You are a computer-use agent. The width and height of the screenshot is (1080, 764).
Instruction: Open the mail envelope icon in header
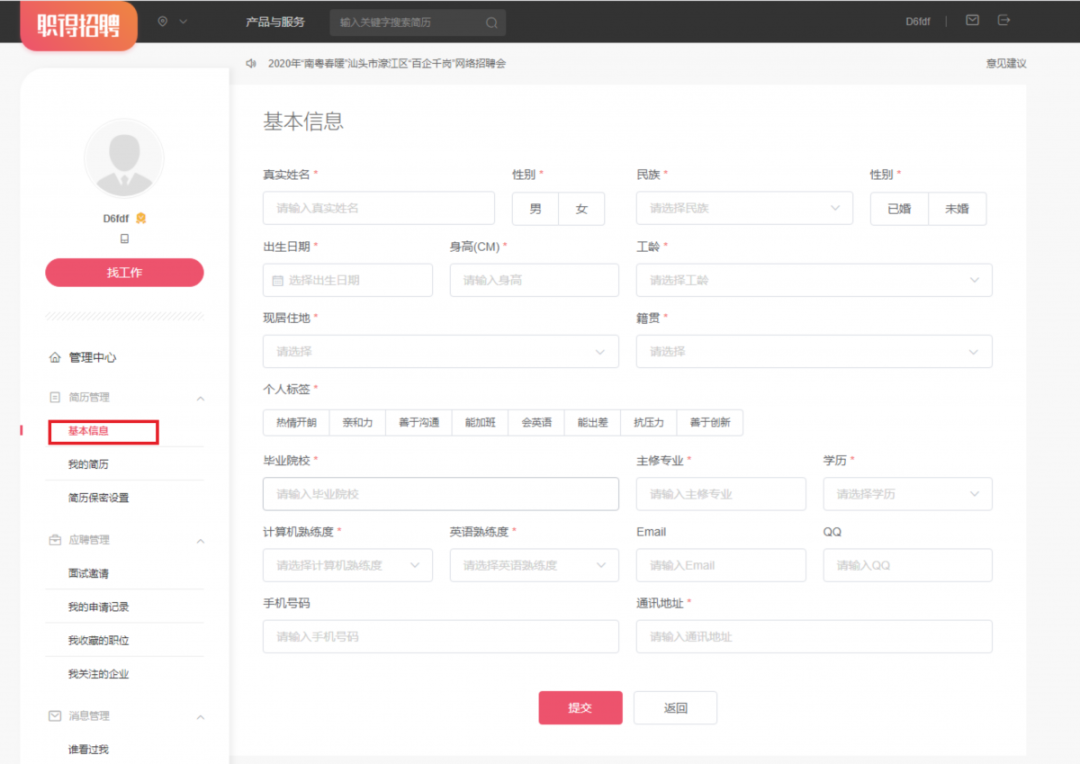[972, 20]
